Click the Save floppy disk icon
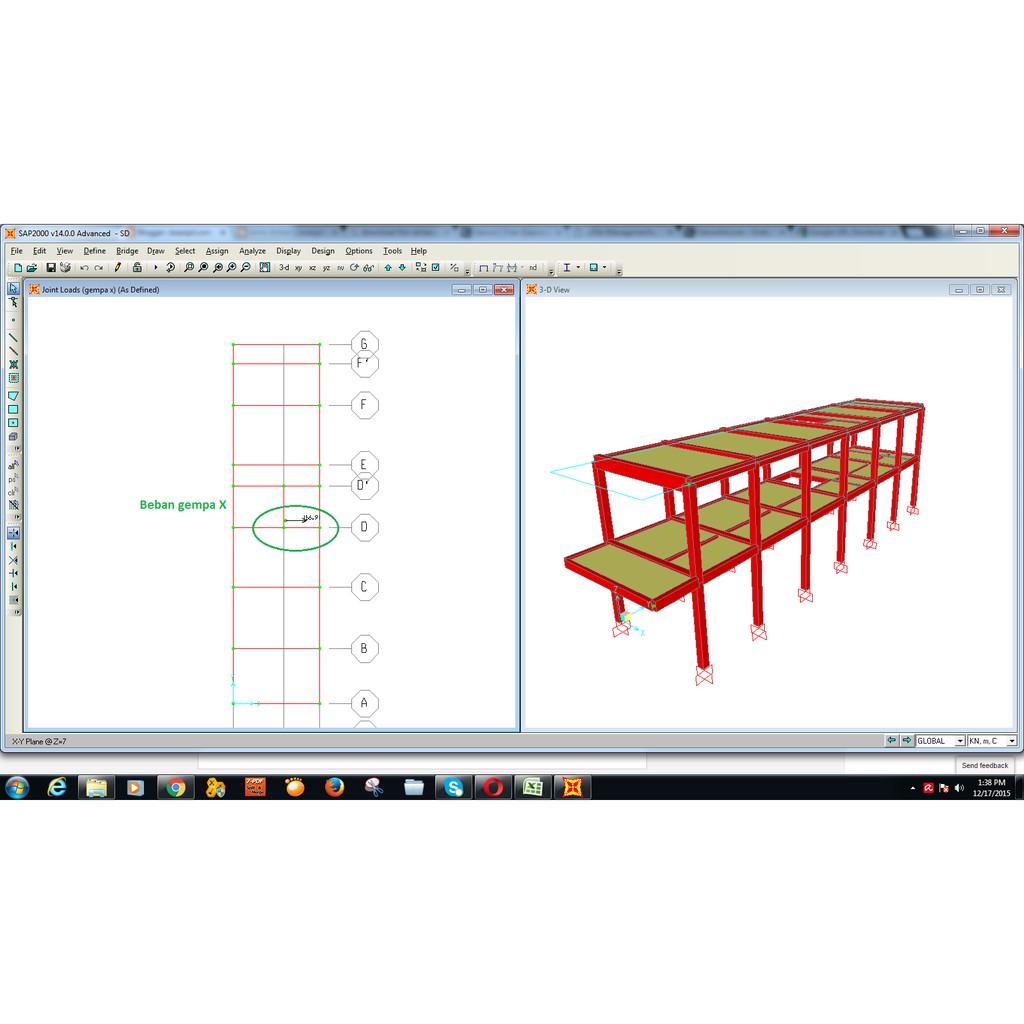This screenshot has width=1024, height=1024. point(51,268)
